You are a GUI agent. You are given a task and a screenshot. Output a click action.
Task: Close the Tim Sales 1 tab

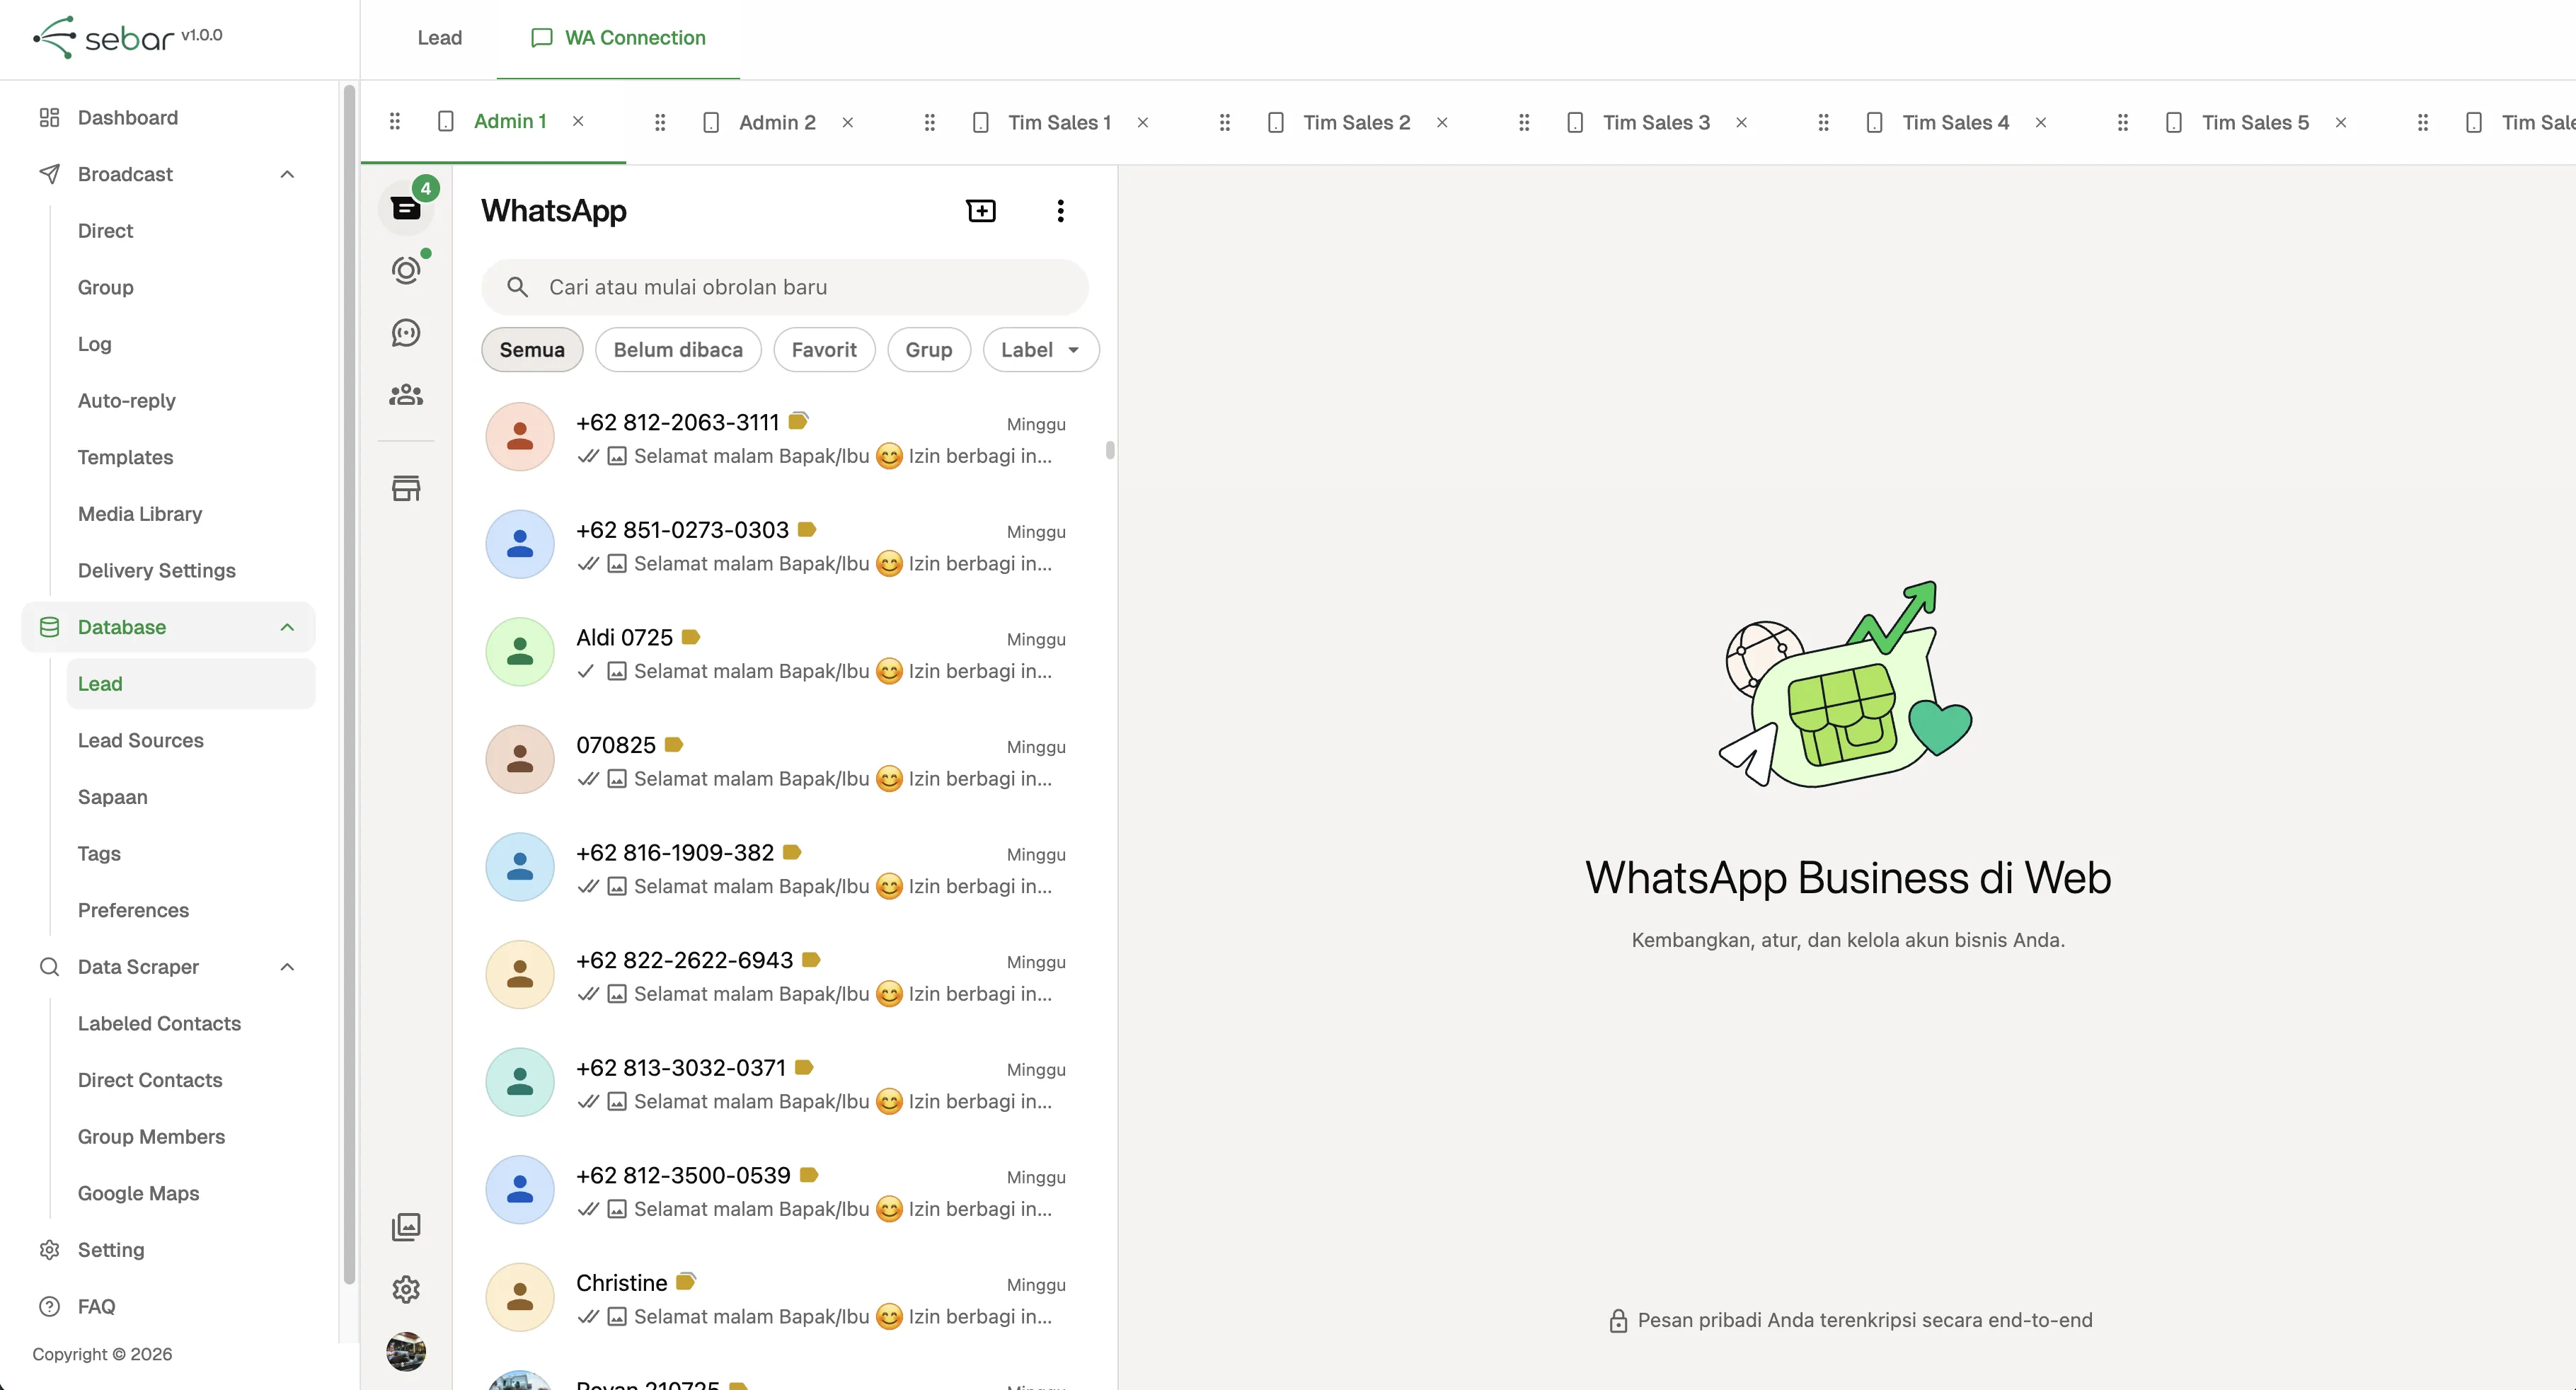tap(1143, 122)
